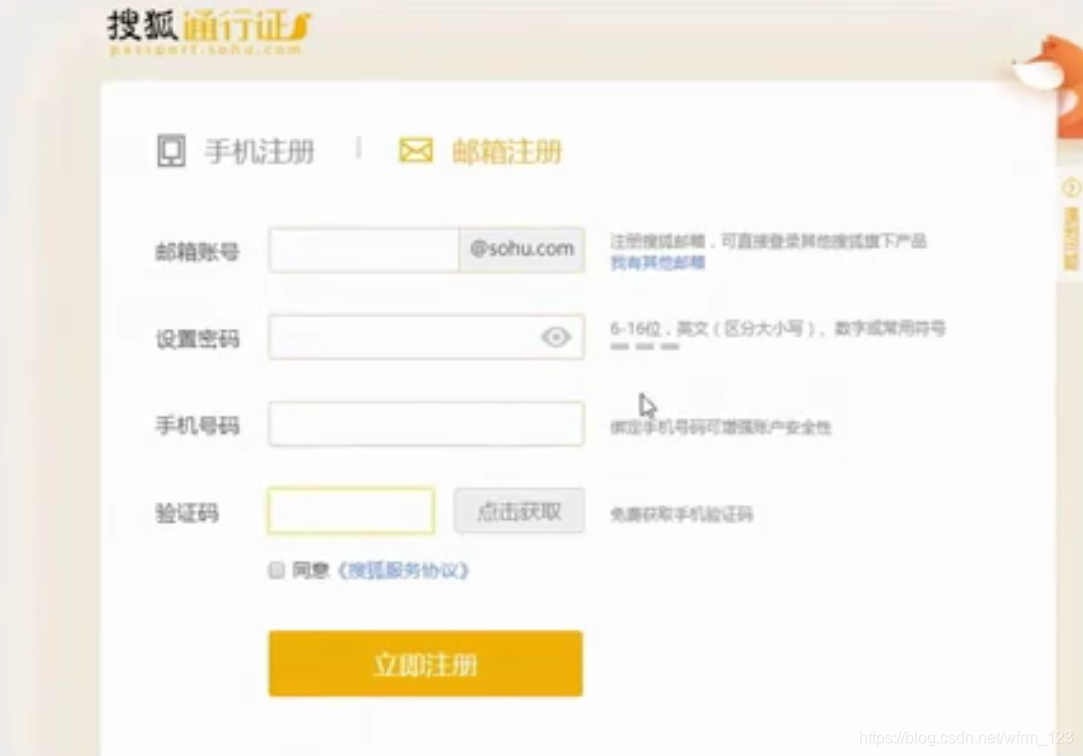The width and height of the screenshot is (1083, 756).
Task: Focus the 手机号码 input field
Action: pyautogui.click(x=426, y=424)
